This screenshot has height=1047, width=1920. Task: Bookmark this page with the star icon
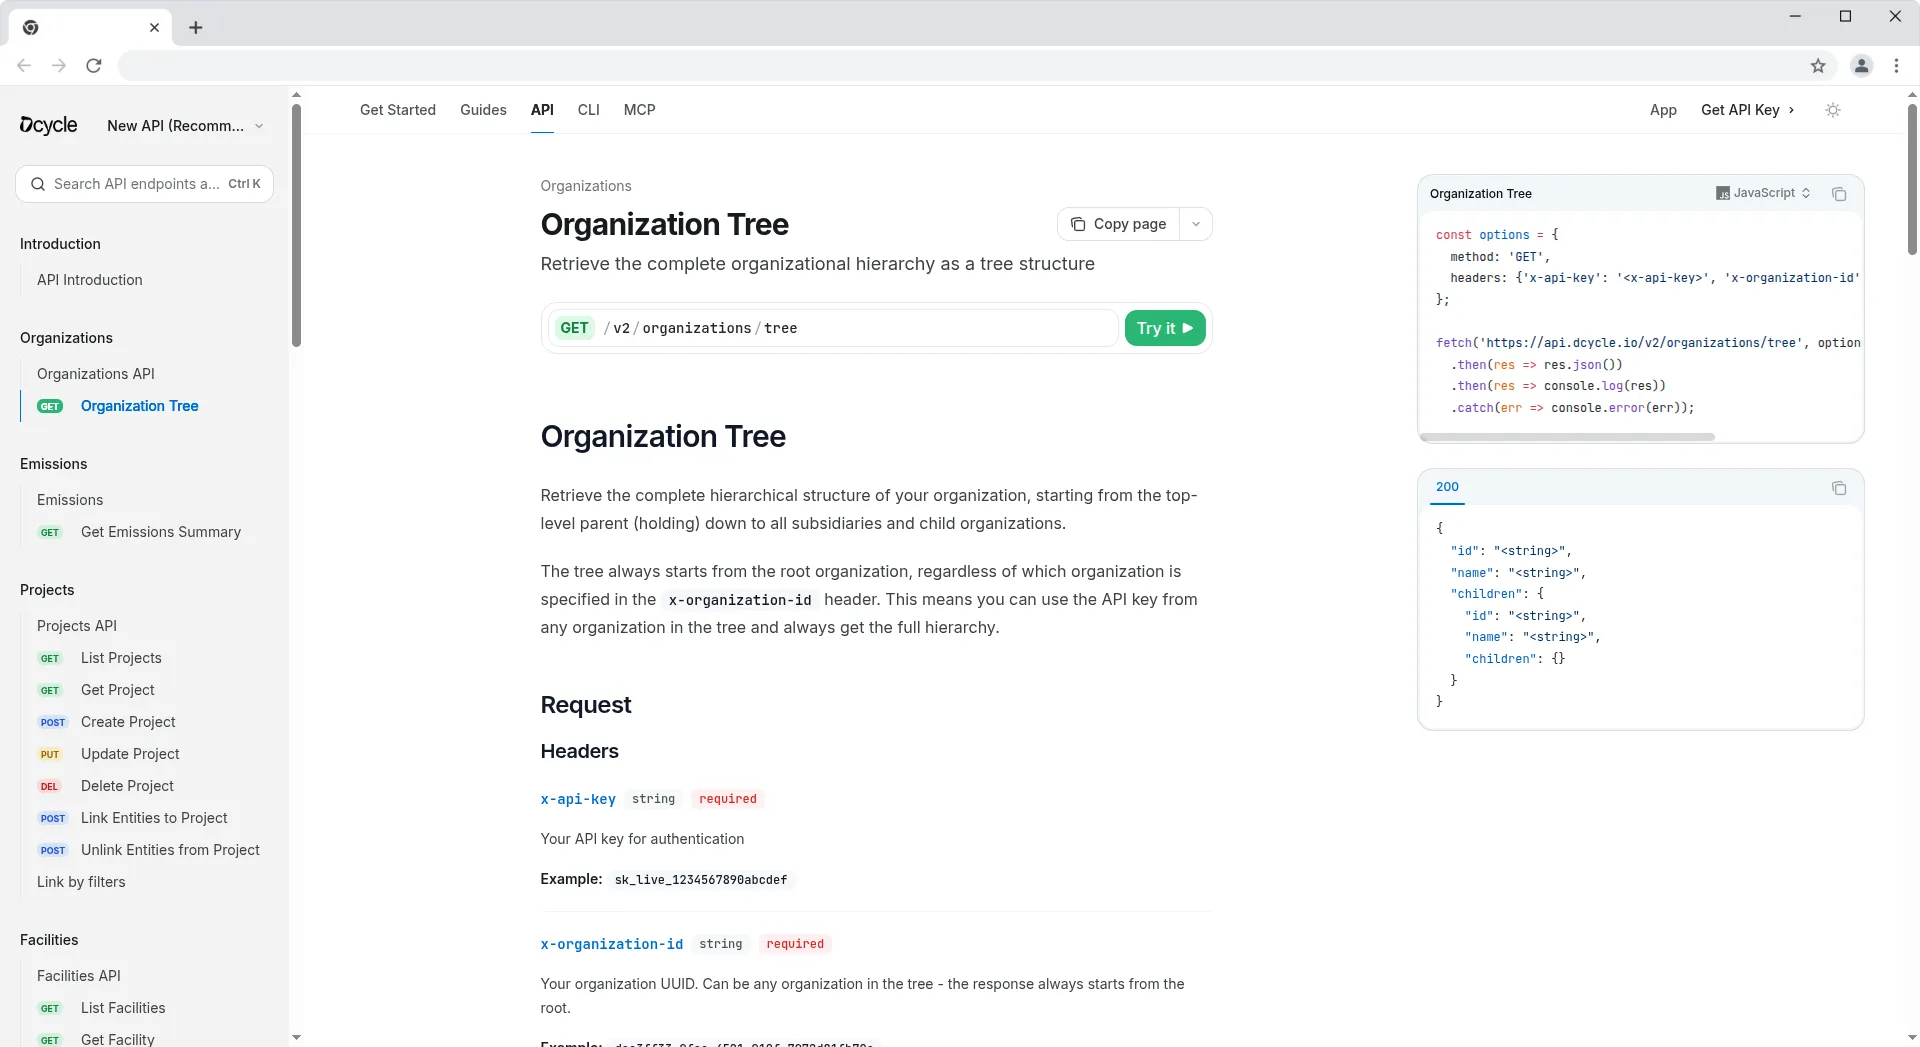(x=1819, y=65)
